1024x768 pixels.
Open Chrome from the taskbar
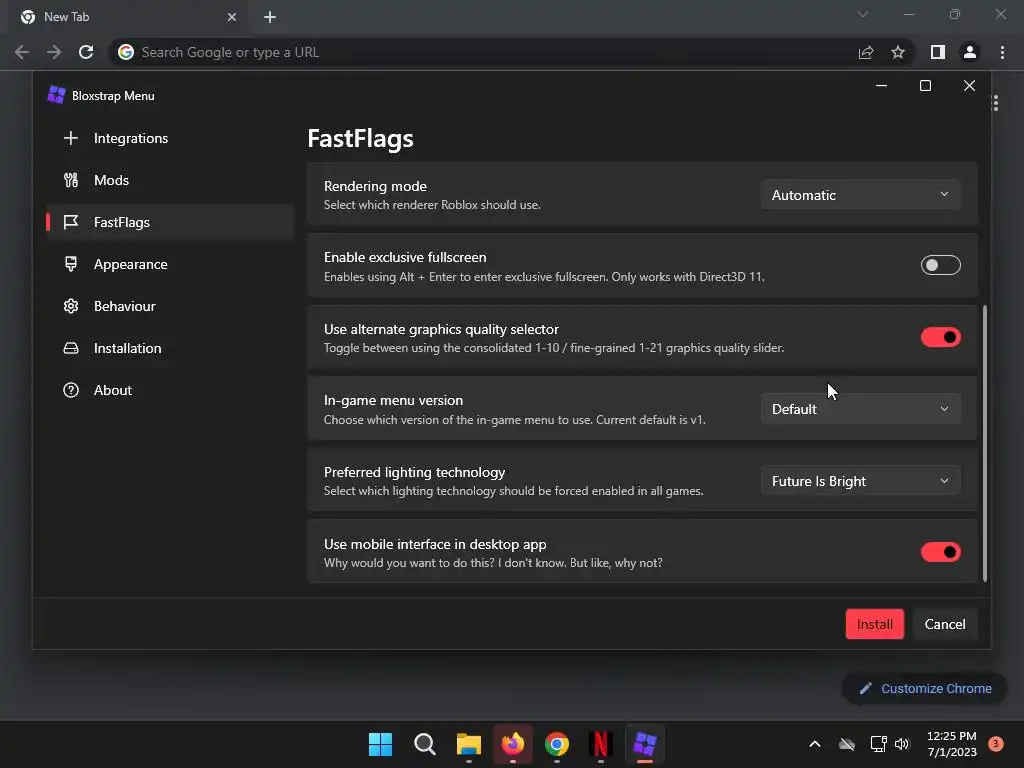(x=556, y=744)
